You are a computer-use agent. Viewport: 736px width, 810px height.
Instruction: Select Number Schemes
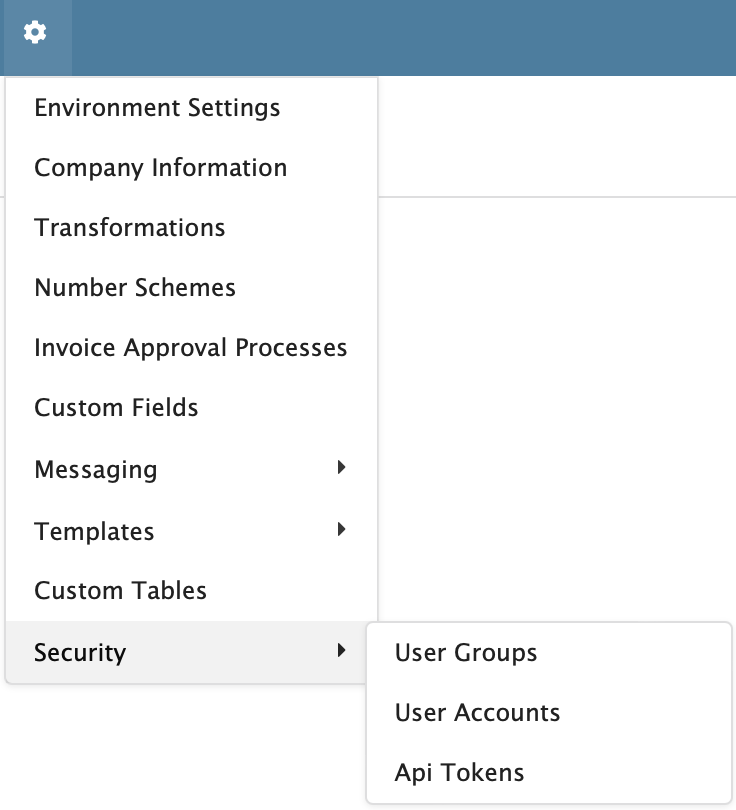coord(135,288)
